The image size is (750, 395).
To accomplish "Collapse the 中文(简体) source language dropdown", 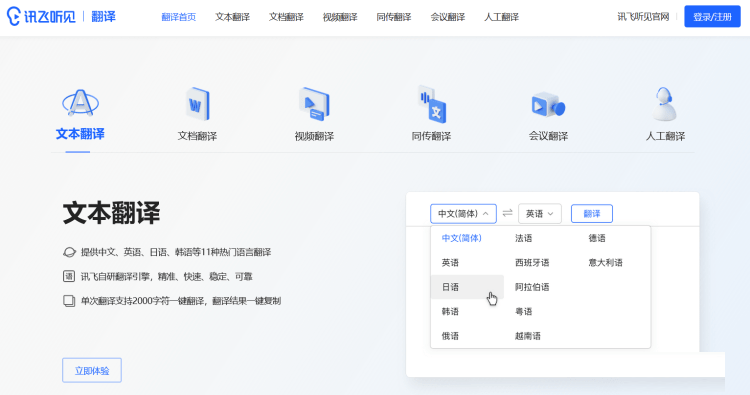I will tap(463, 214).
